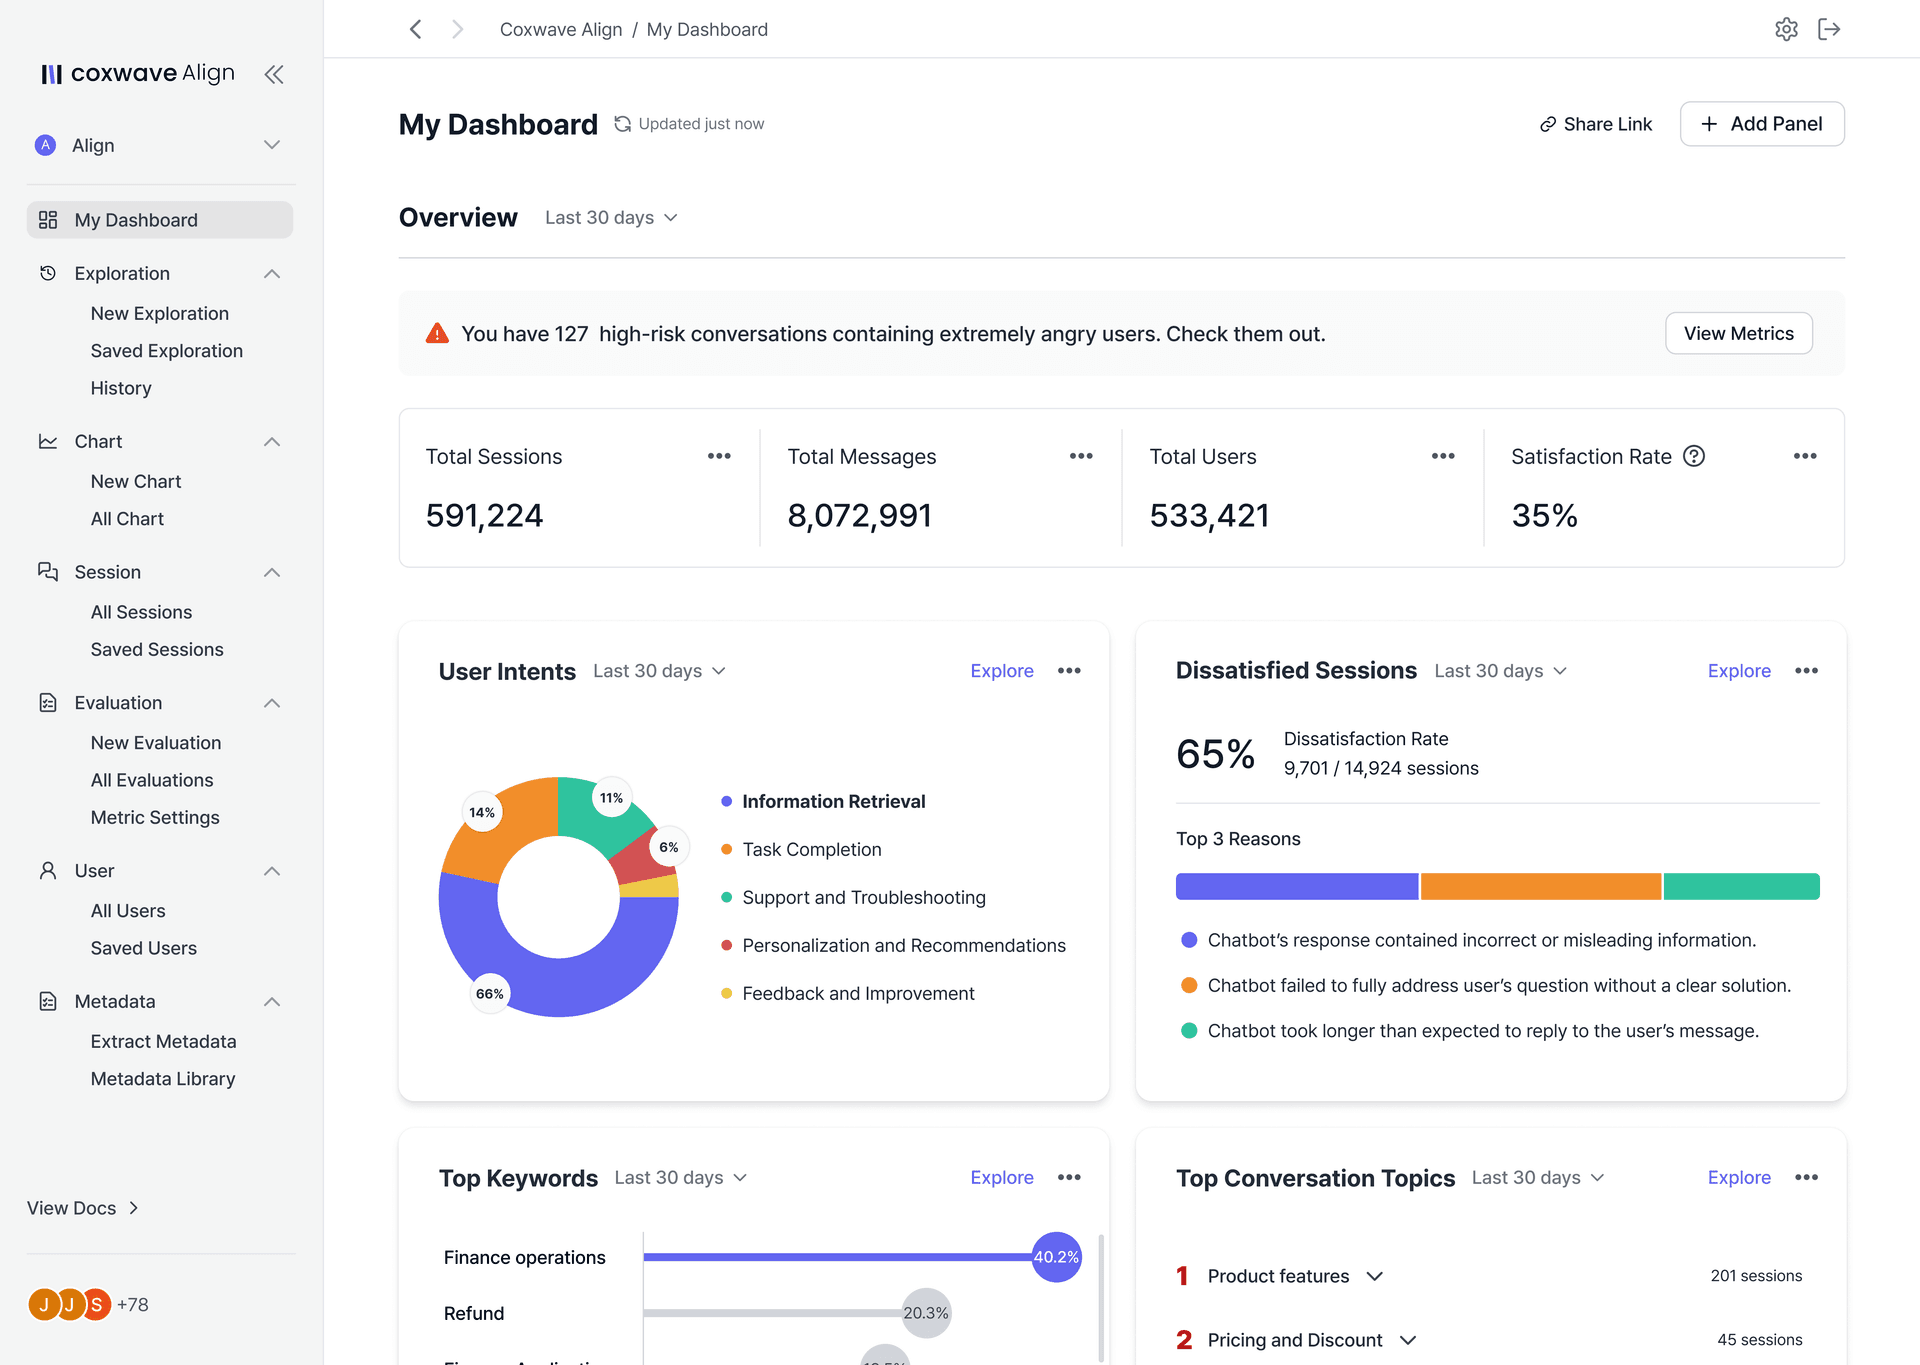
Task: Click the warning triangle in the alert banner
Action: pyautogui.click(x=437, y=333)
